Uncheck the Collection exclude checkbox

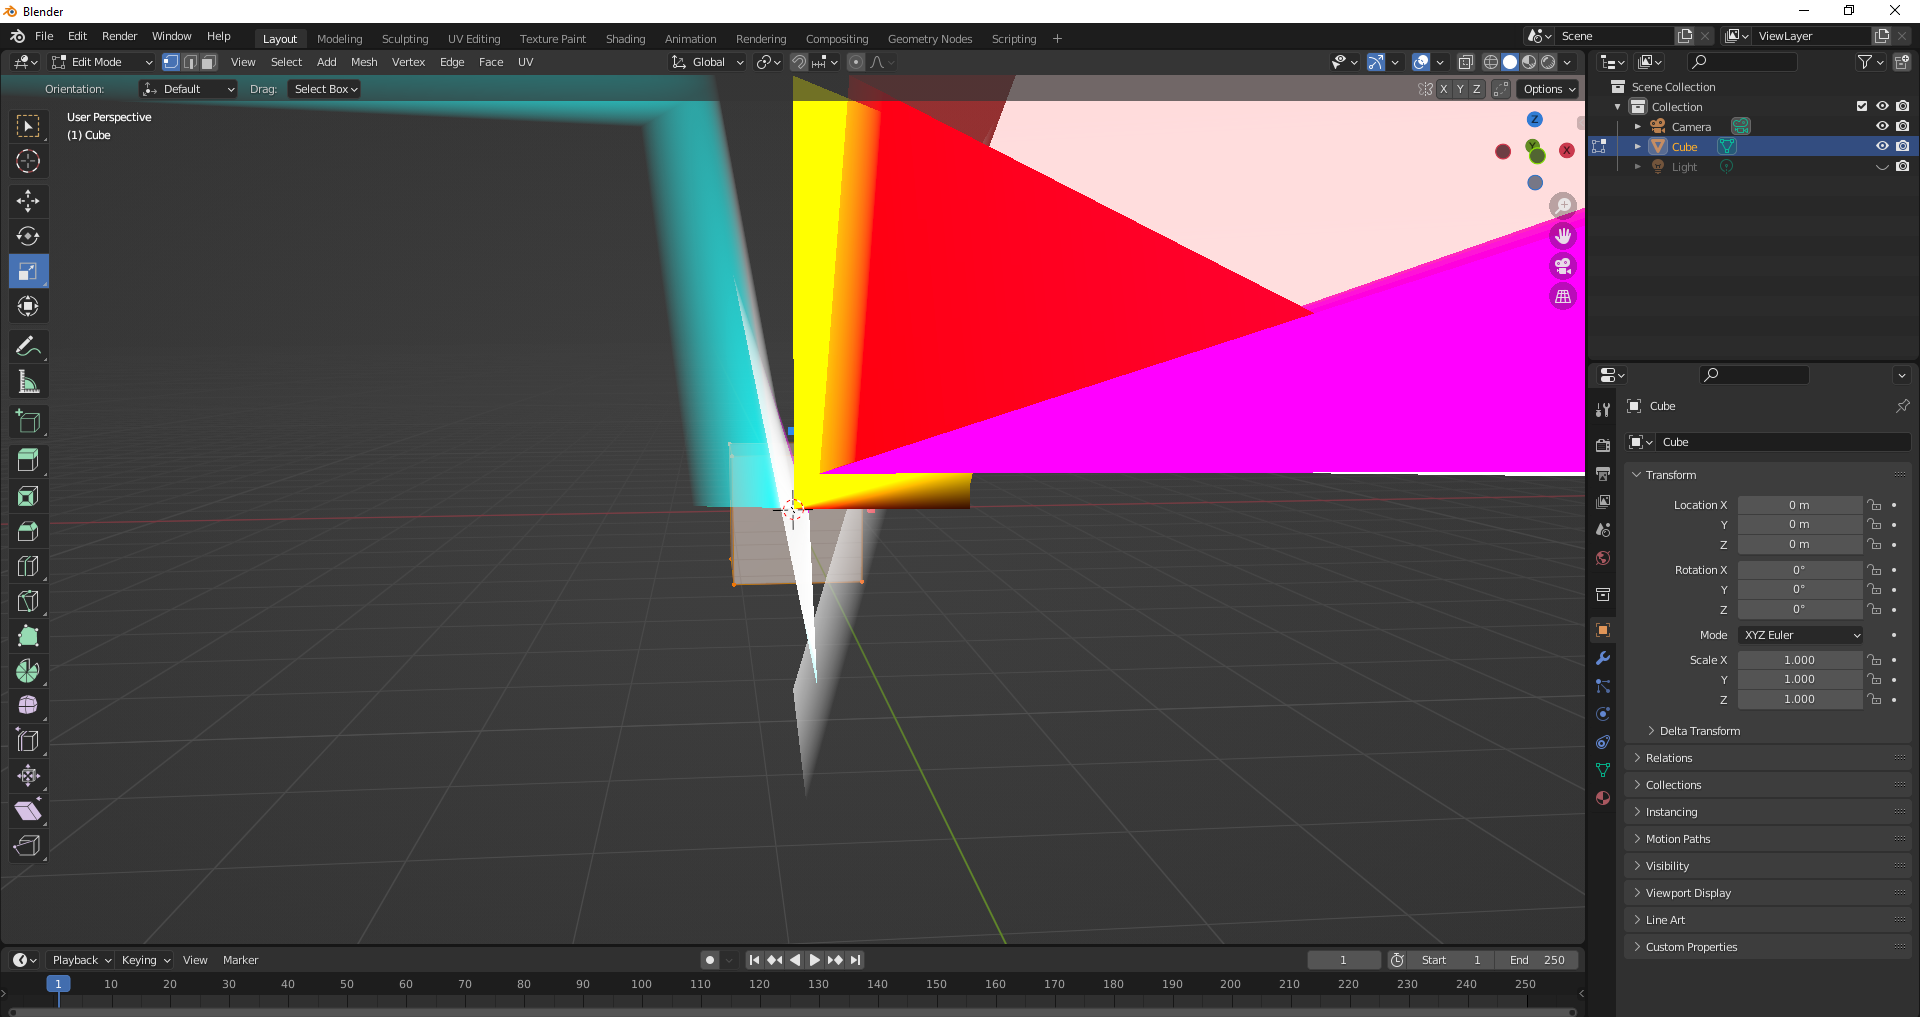(1862, 106)
